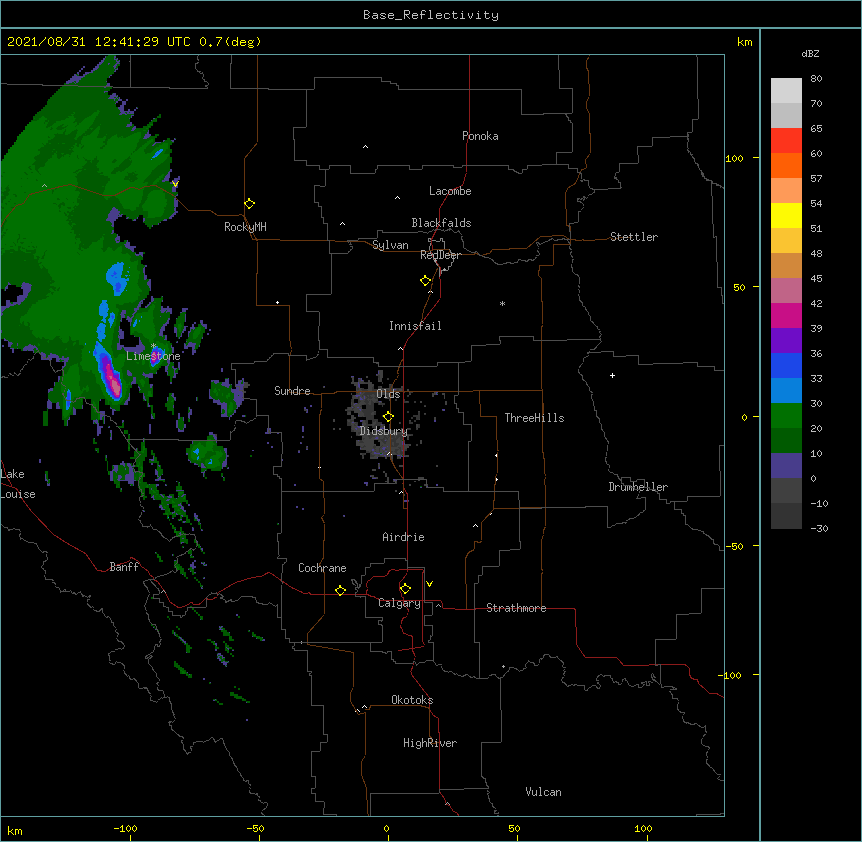This screenshot has width=862, height=842.
Task: Click the asterisk marker east of Innisfail
Action: [x=502, y=303]
